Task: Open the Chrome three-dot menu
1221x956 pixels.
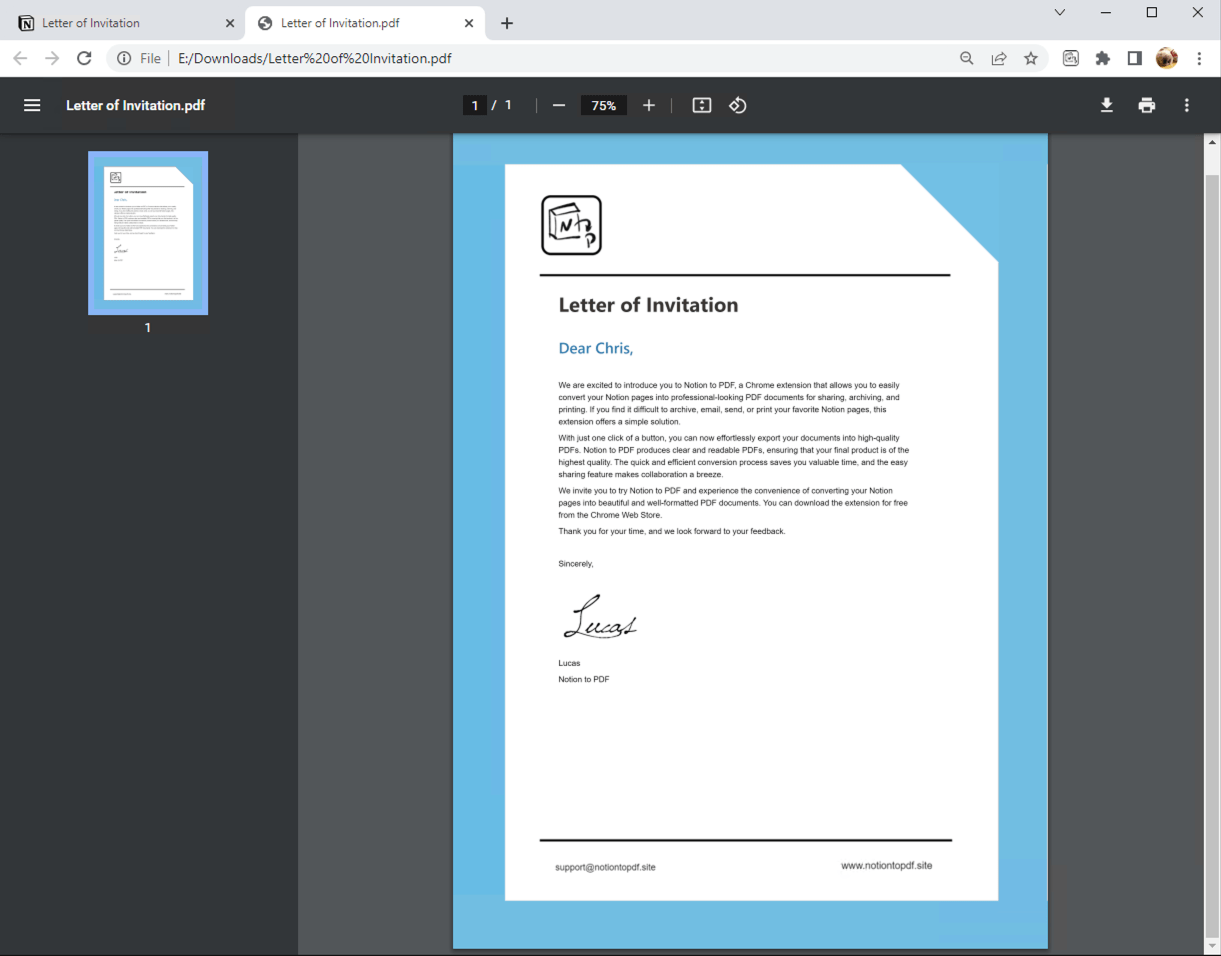Action: click(1199, 58)
